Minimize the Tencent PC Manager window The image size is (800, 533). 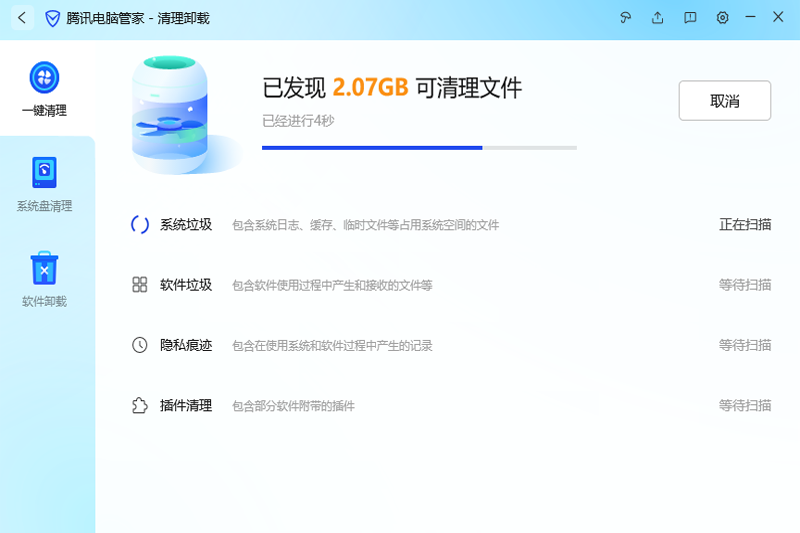[752, 18]
